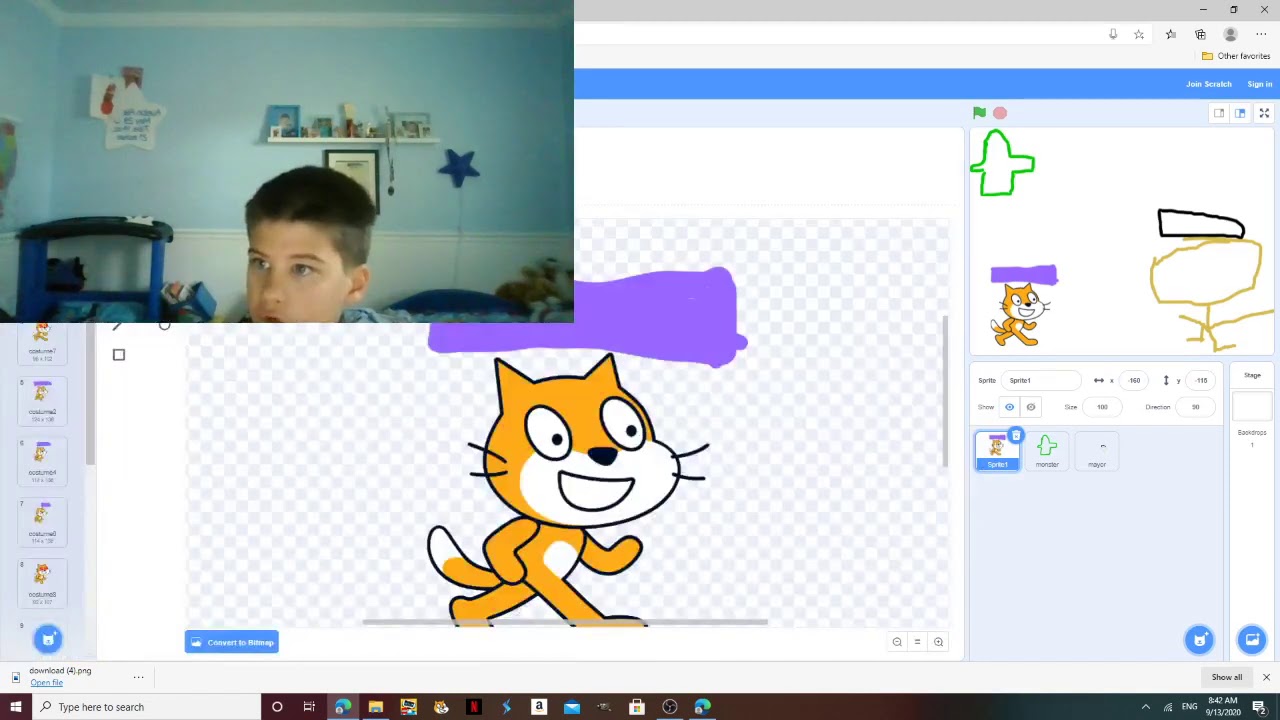Open File Explorer from the taskbar

375,707
